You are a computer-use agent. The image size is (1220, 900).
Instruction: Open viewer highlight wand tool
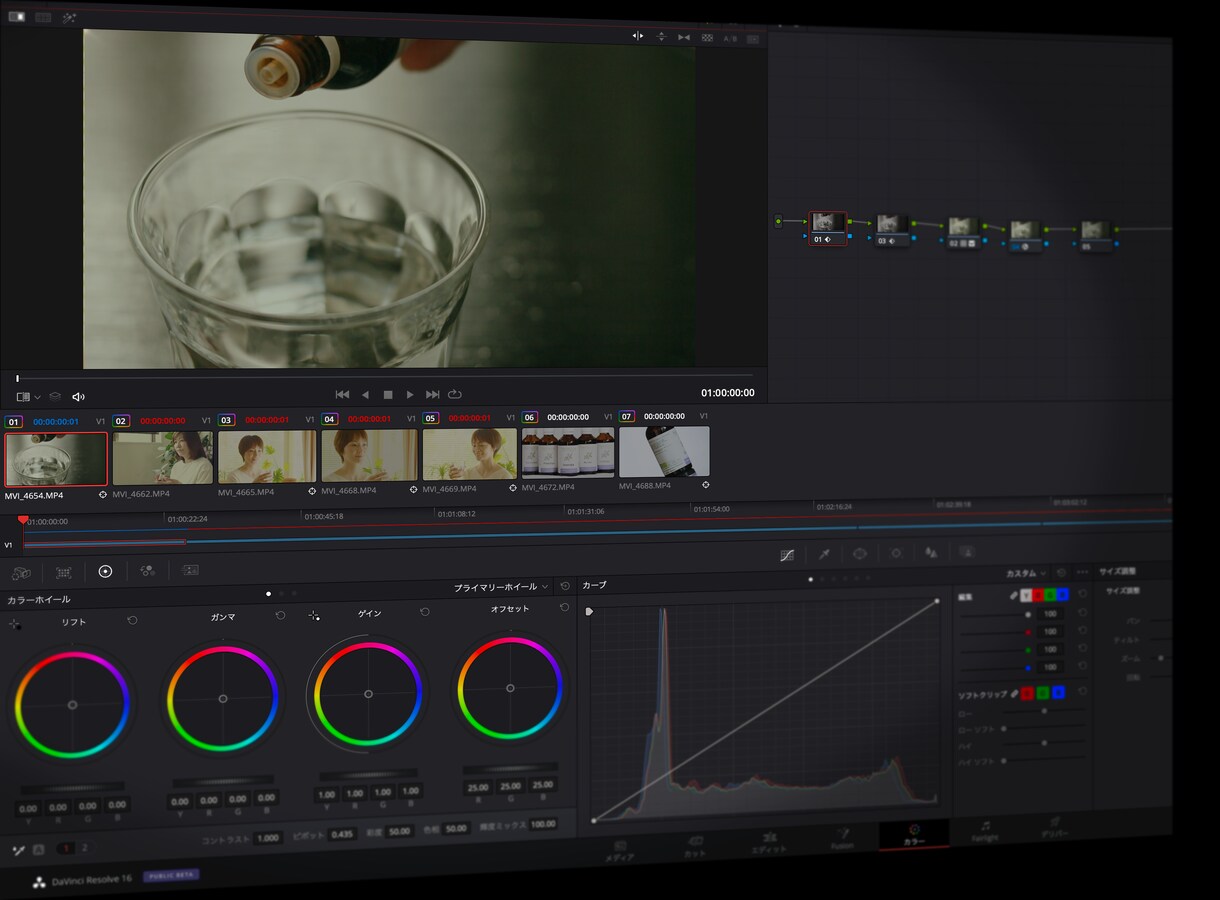click(x=69, y=18)
